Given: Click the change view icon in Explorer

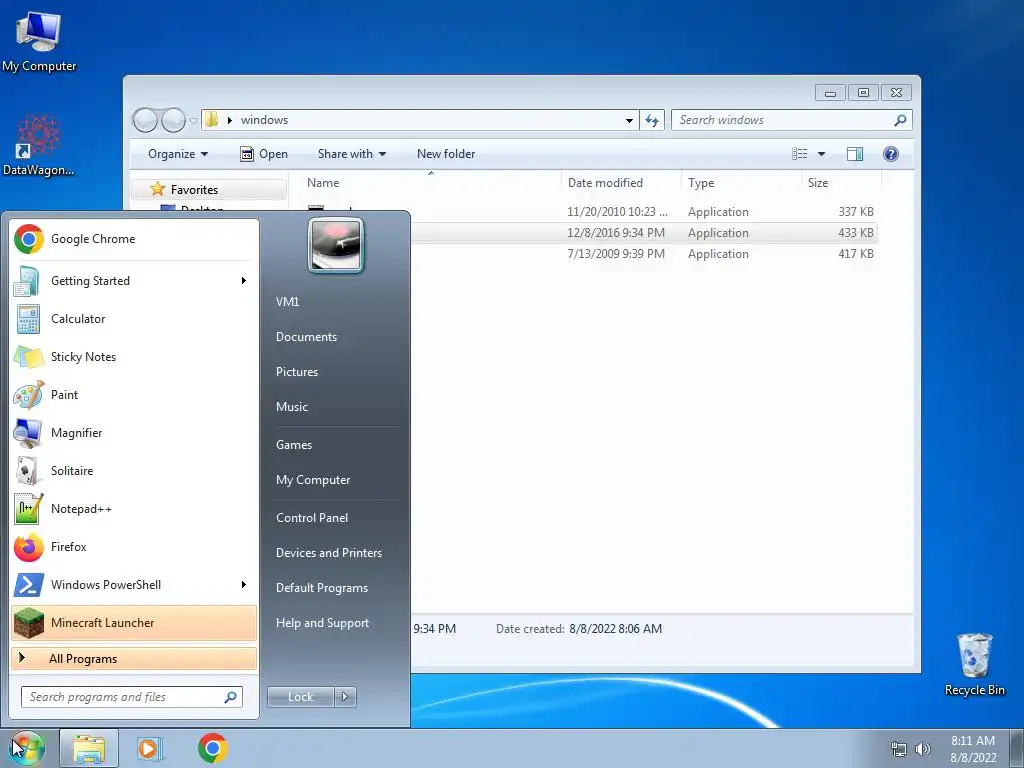Looking at the screenshot, I should [x=800, y=153].
